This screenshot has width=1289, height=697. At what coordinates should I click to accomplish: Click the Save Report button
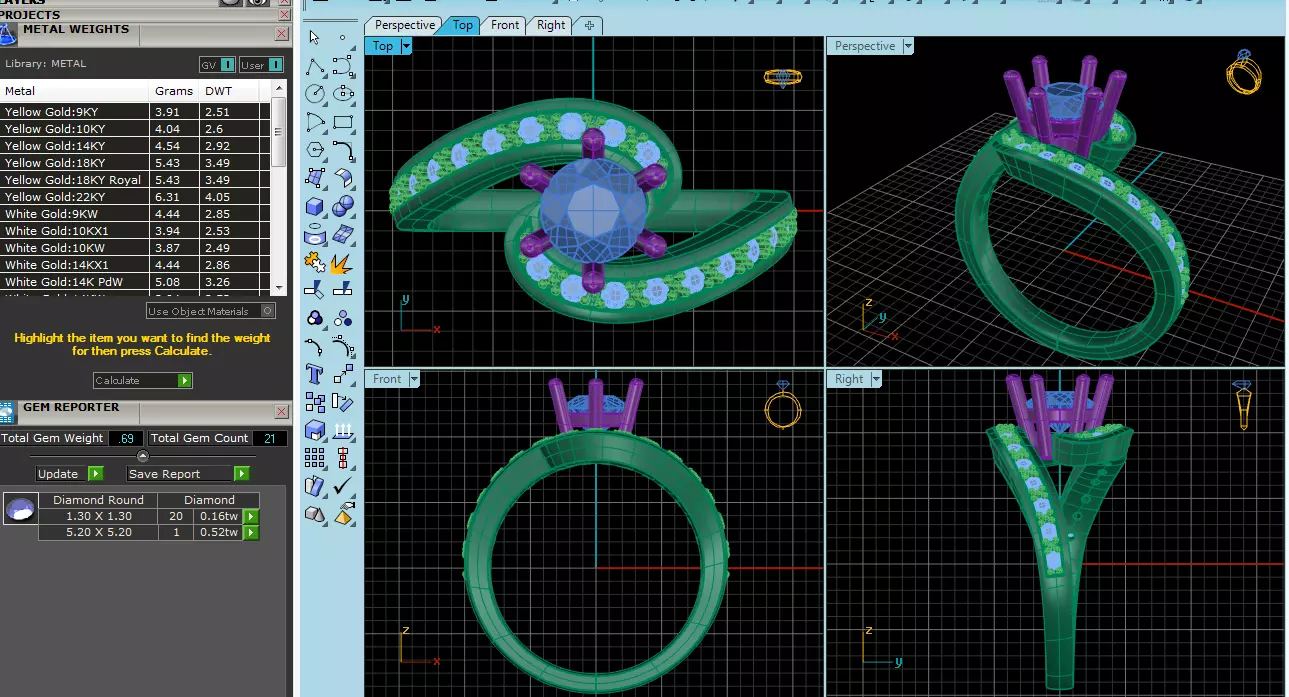pyautogui.click(x=188, y=474)
